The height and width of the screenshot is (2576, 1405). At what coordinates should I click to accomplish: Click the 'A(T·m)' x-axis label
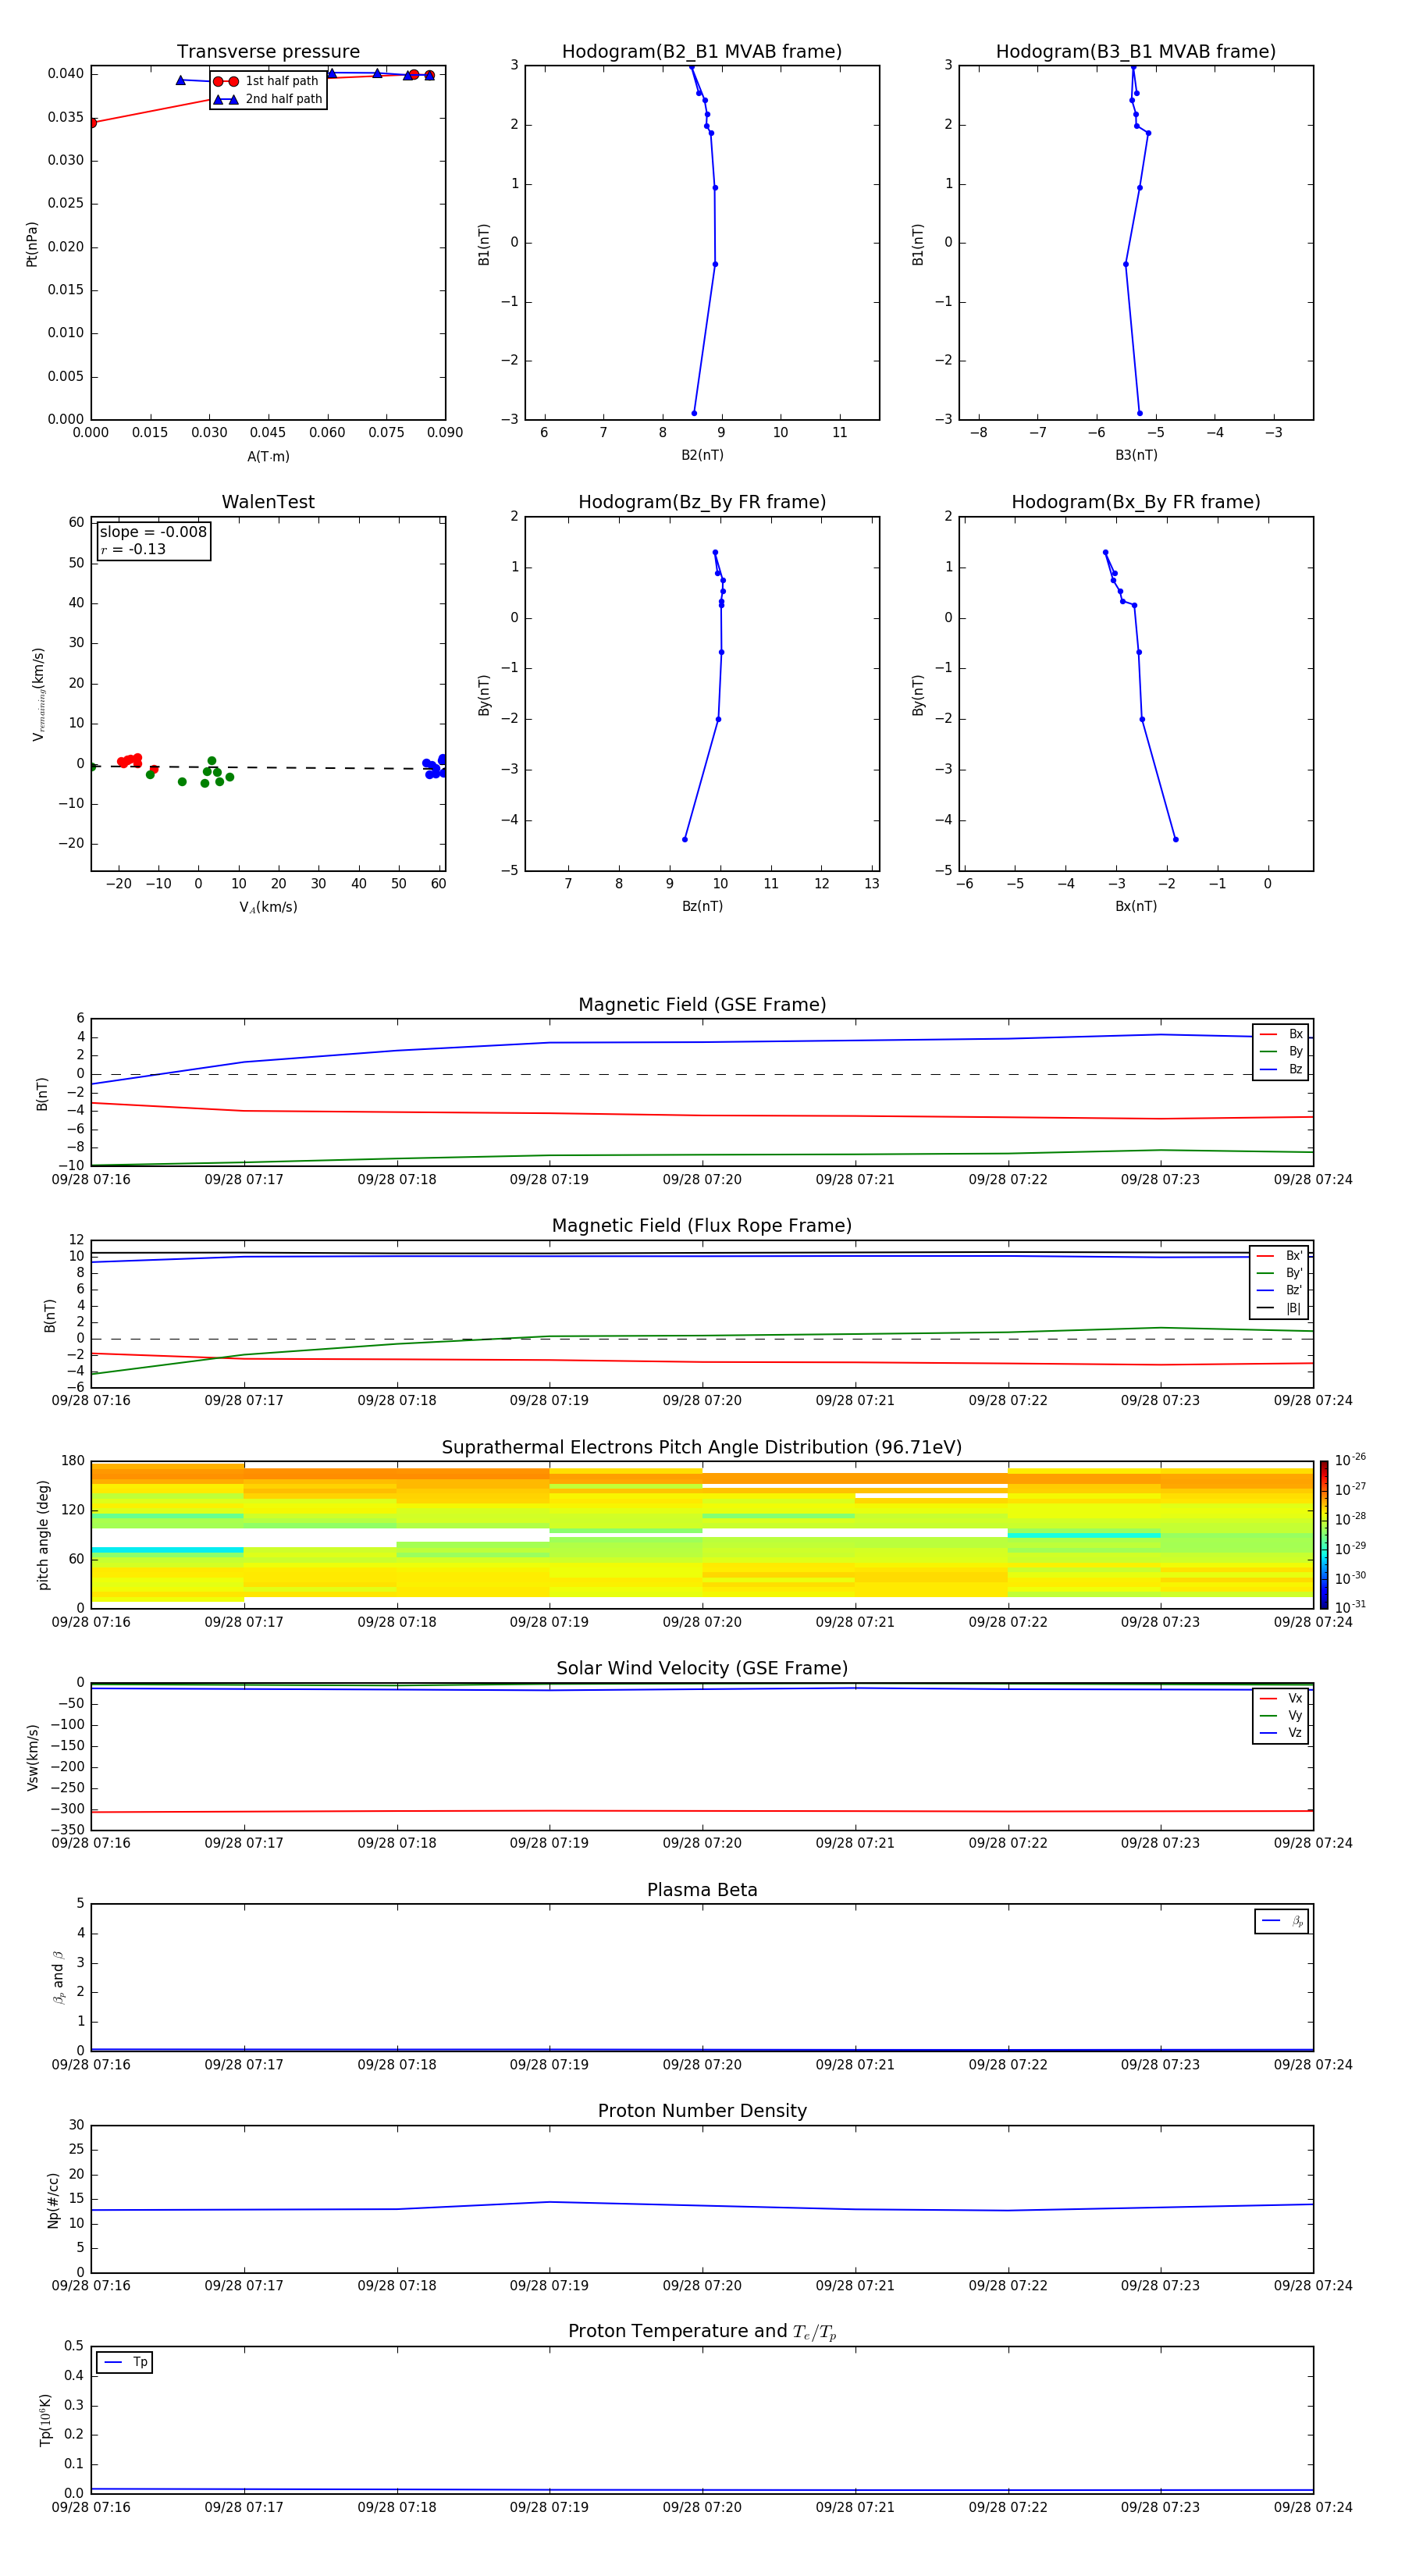[268, 456]
